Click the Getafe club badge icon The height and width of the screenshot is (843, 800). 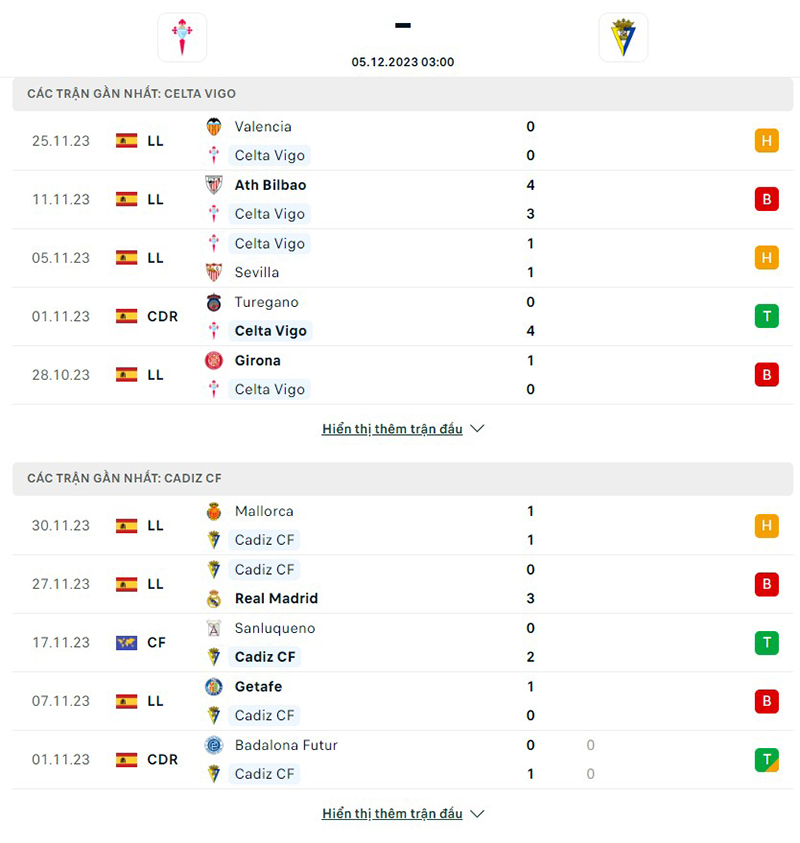pos(214,687)
